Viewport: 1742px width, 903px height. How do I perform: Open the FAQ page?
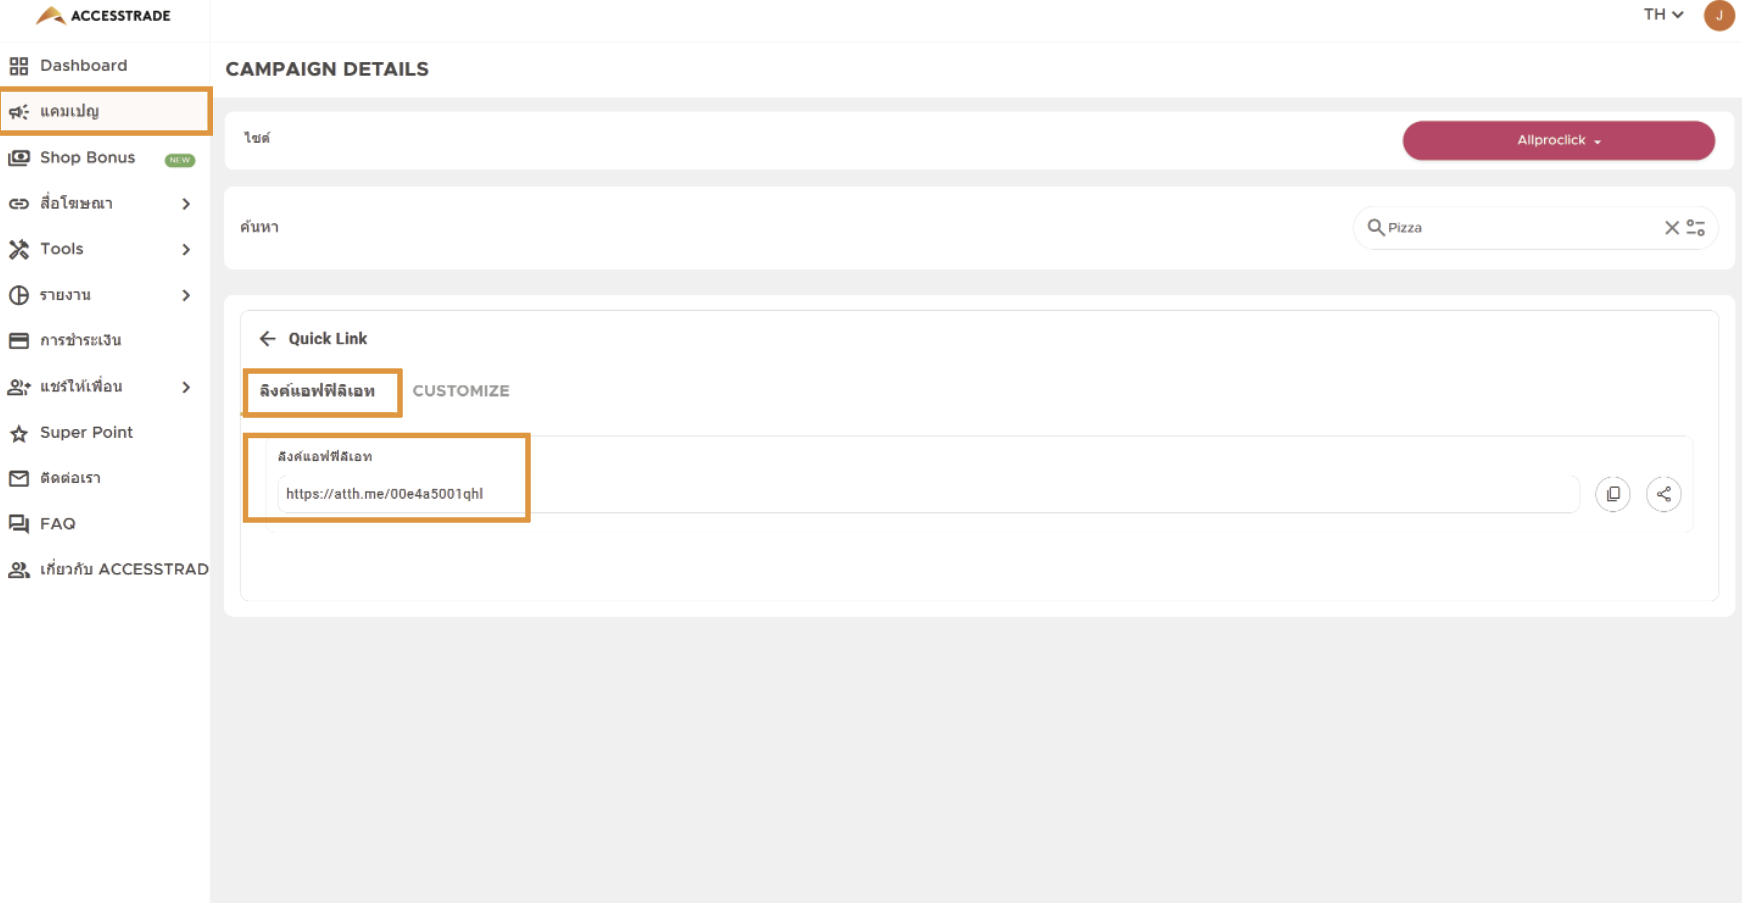coord(58,524)
